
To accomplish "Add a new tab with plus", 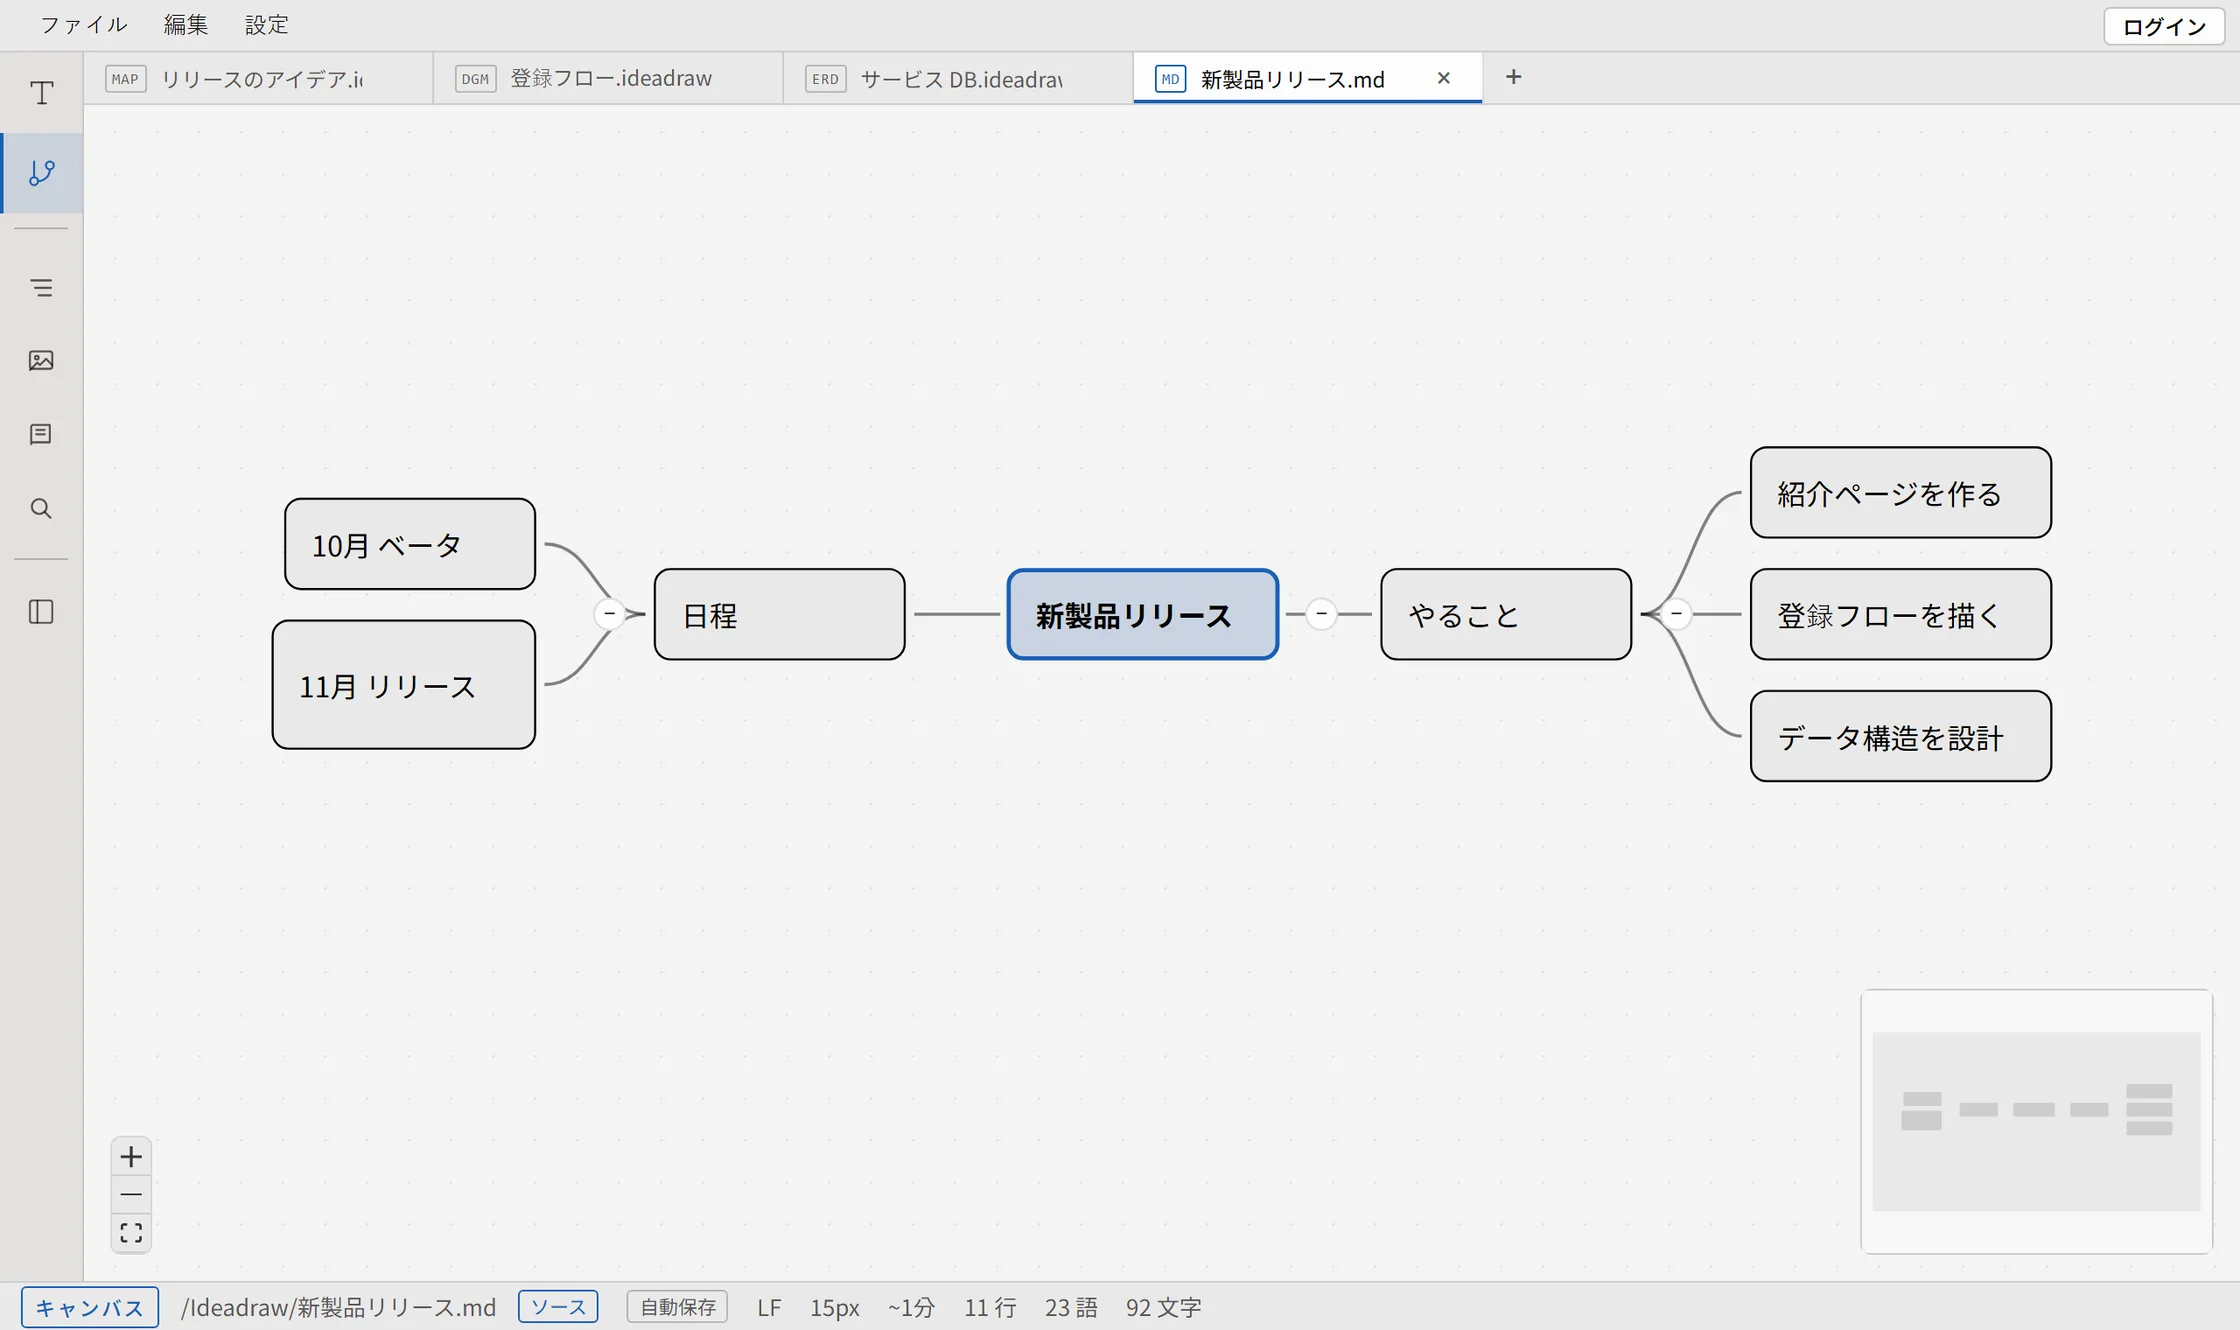I will (1513, 77).
